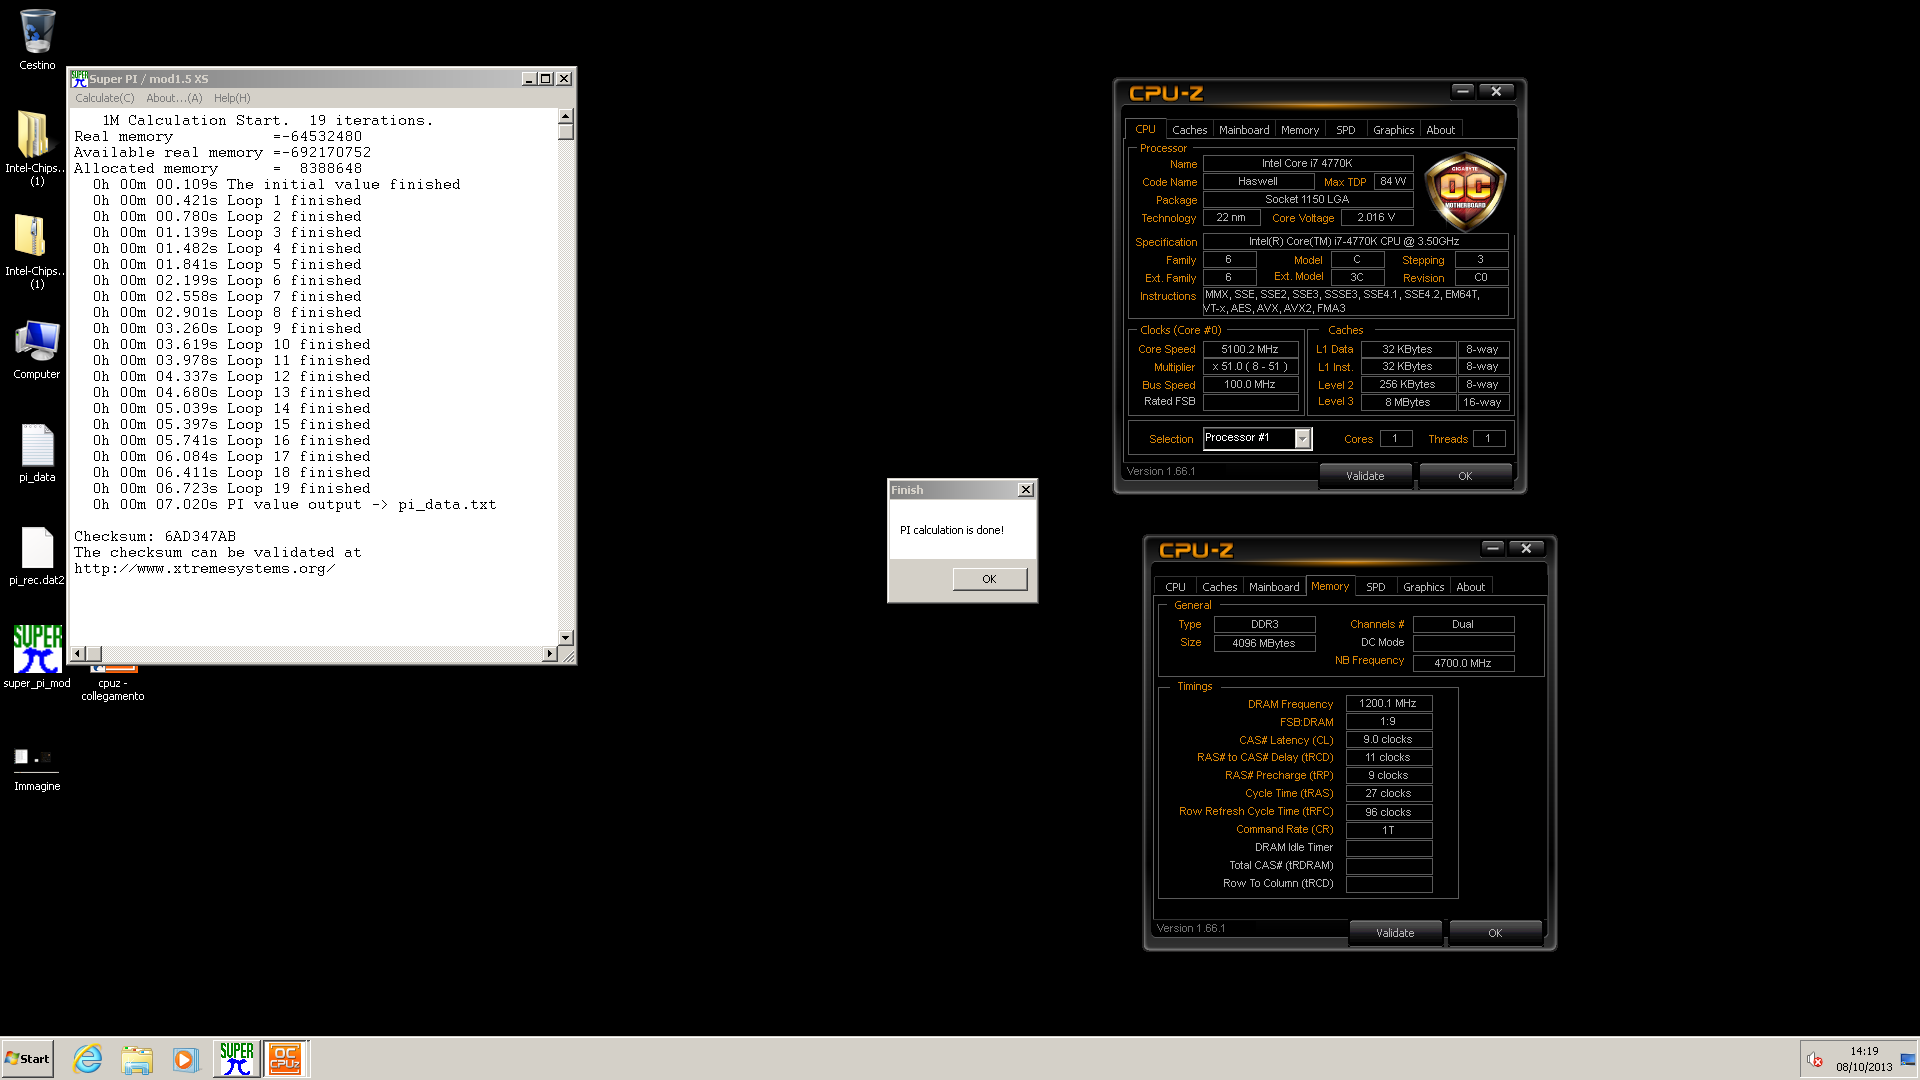Open Windows Explorer folder in taskbar
Viewport: 1920px width, 1080px height.
click(x=137, y=1059)
